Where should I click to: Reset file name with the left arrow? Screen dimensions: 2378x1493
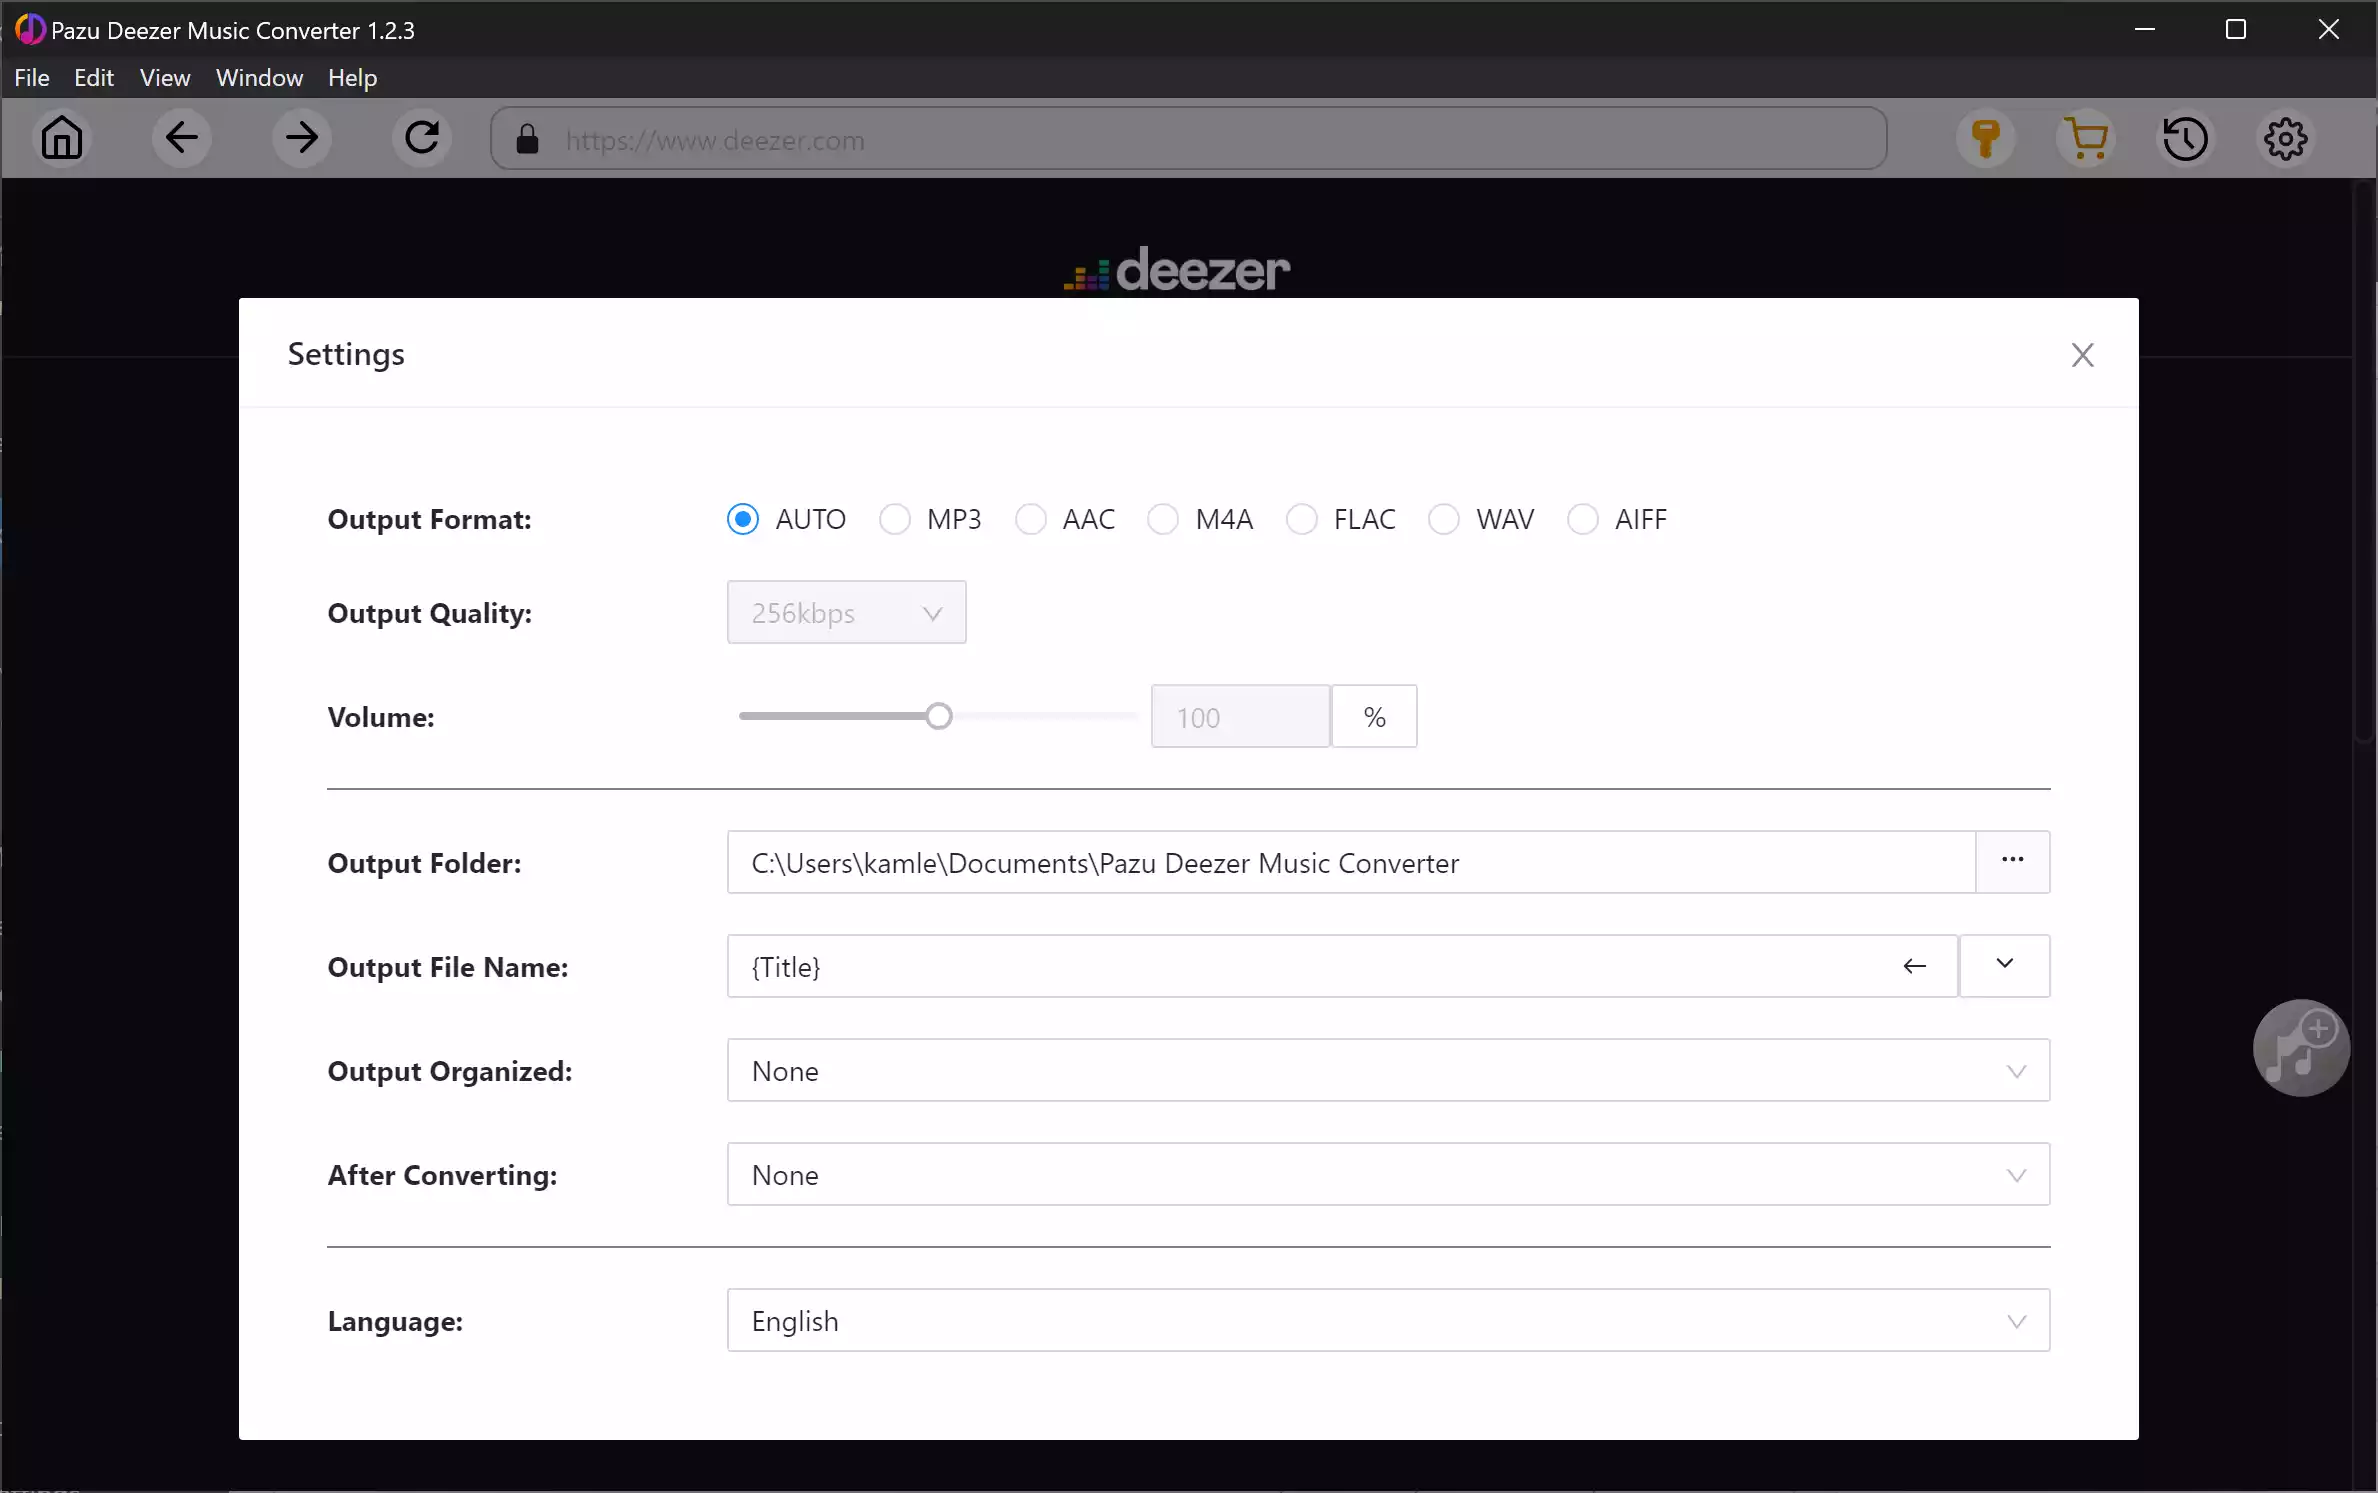(x=1914, y=966)
